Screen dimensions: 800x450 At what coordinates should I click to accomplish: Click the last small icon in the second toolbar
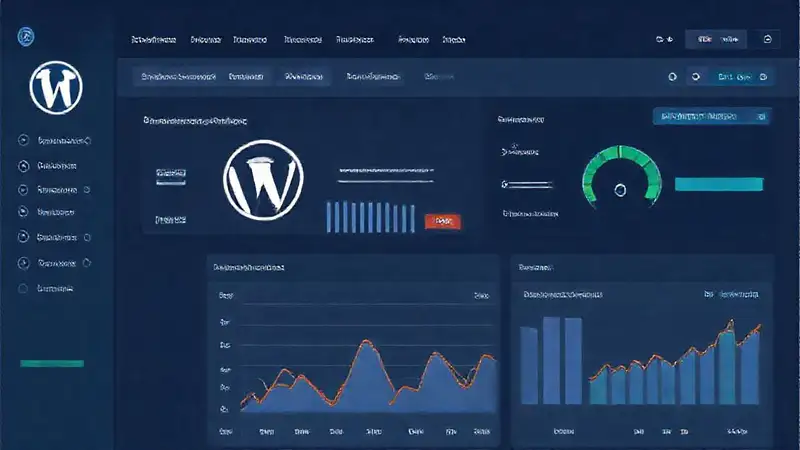click(763, 77)
